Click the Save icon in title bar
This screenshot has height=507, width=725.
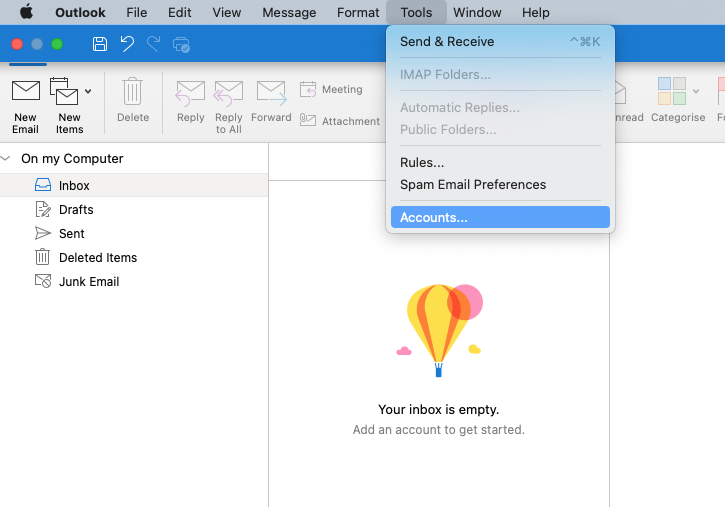tap(100, 44)
